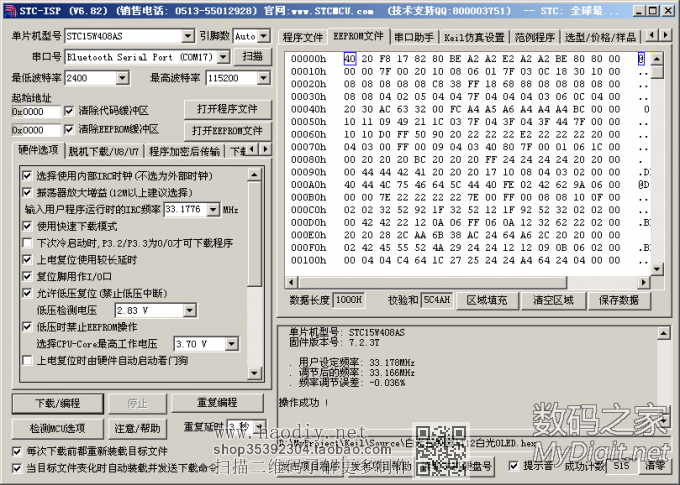Click the 打开程序文件 button

[227, 109]
